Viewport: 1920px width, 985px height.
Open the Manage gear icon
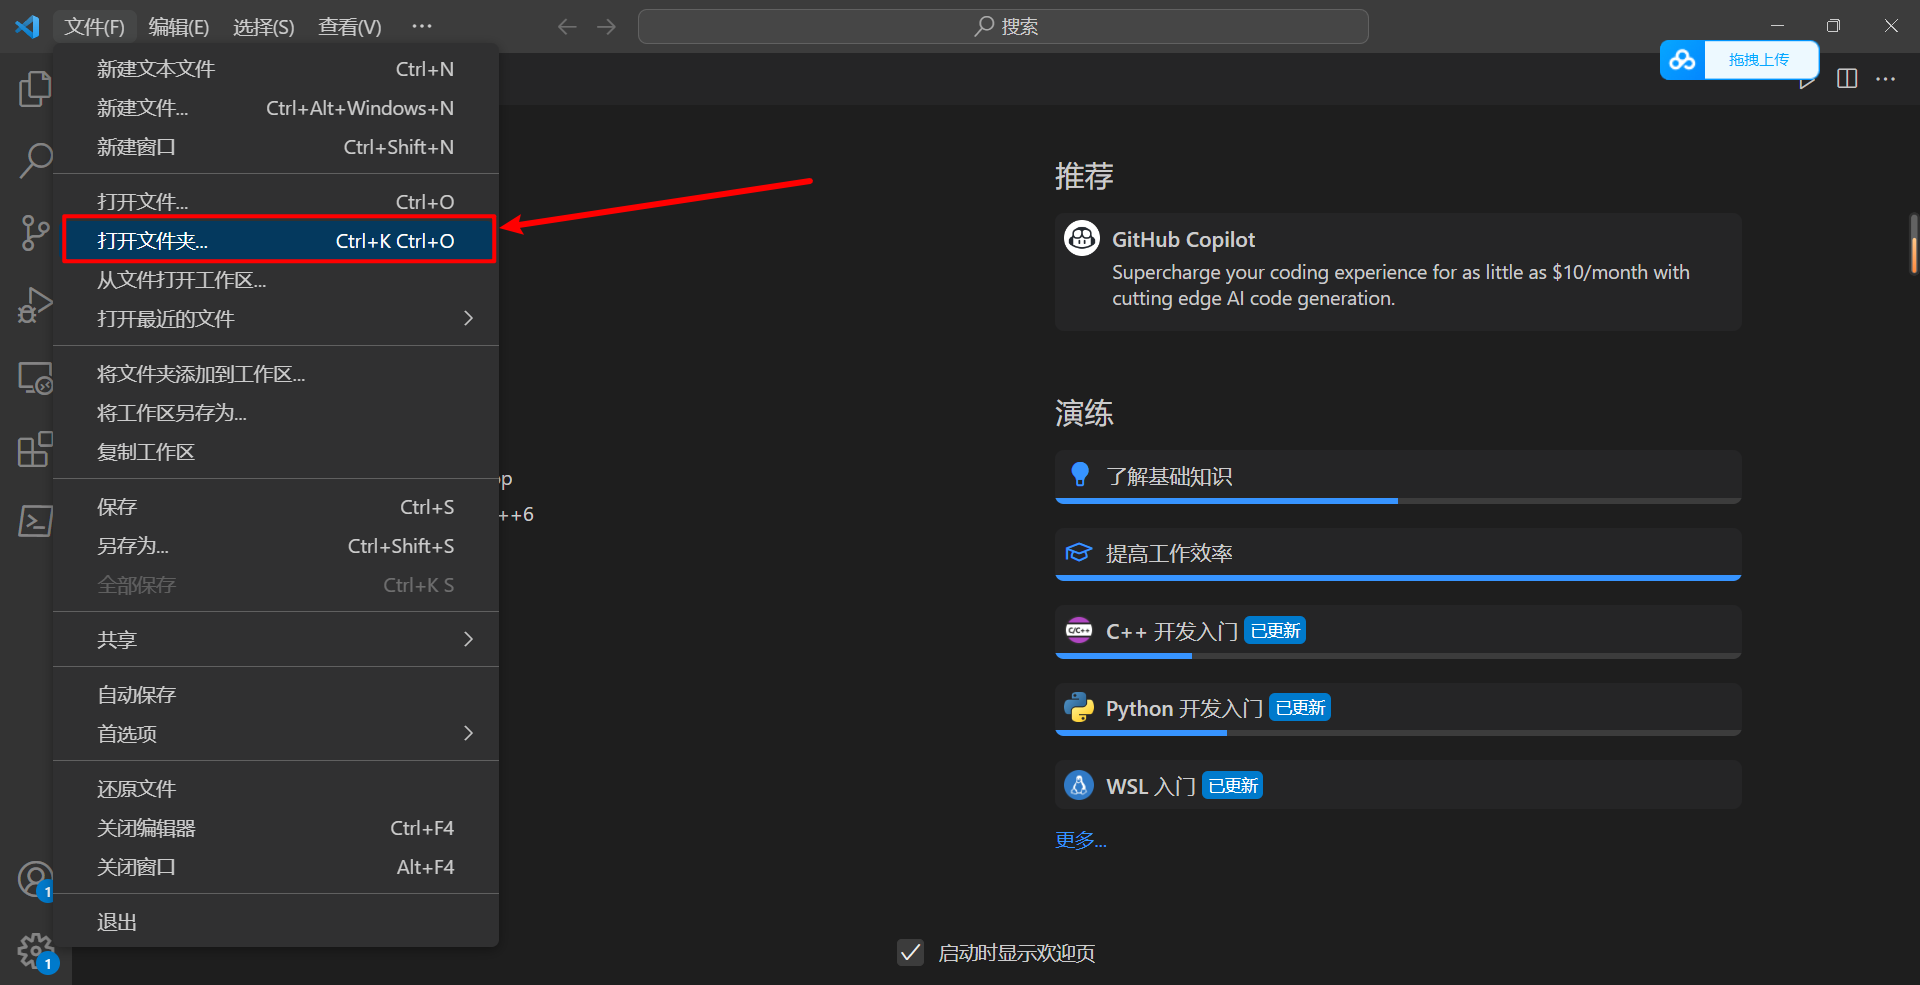(35, 952)
